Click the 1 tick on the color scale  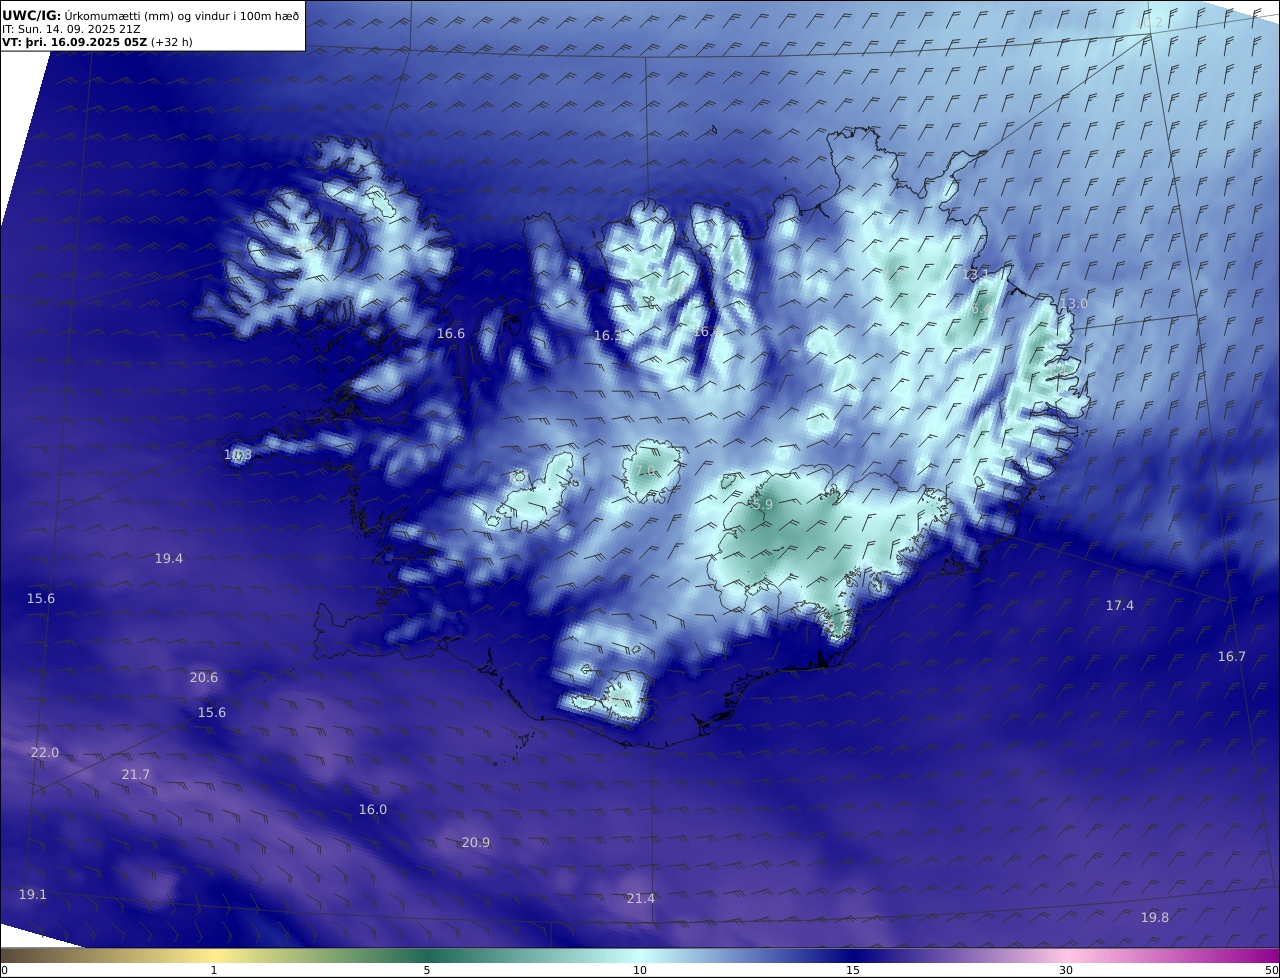(x=214, y=970)
